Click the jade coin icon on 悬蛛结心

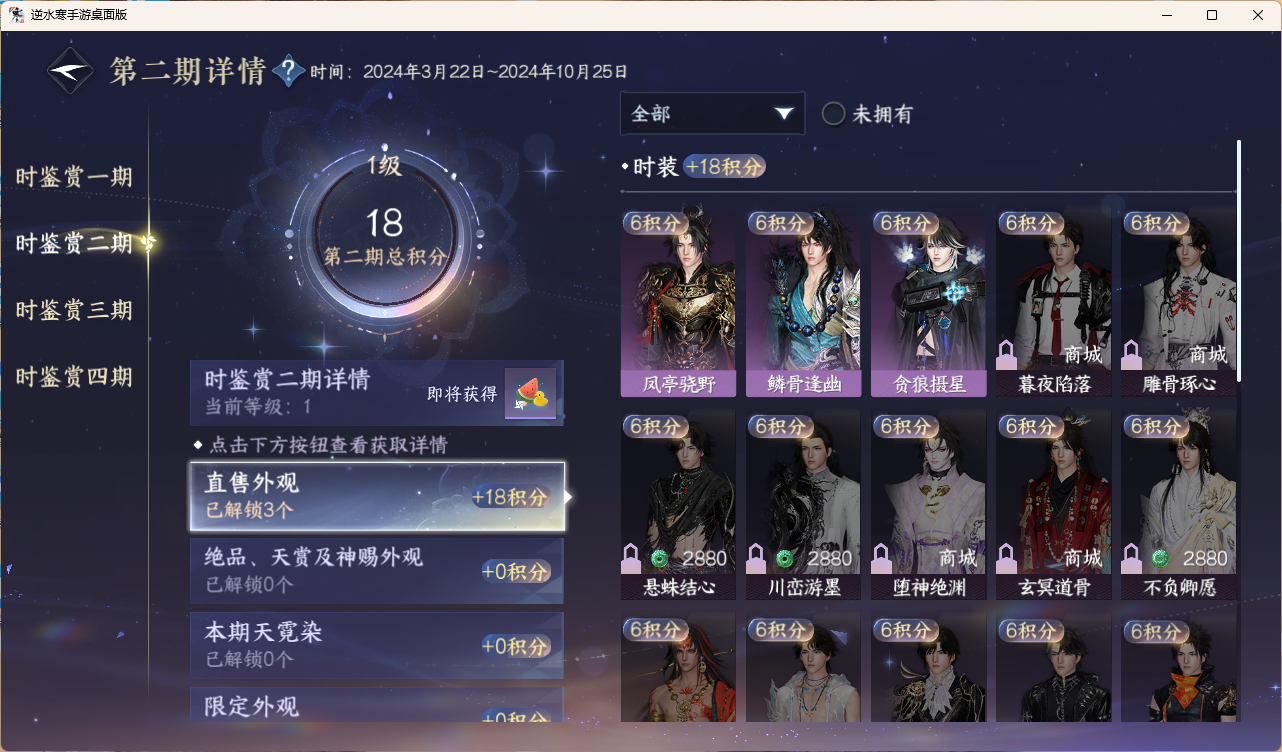658,557
